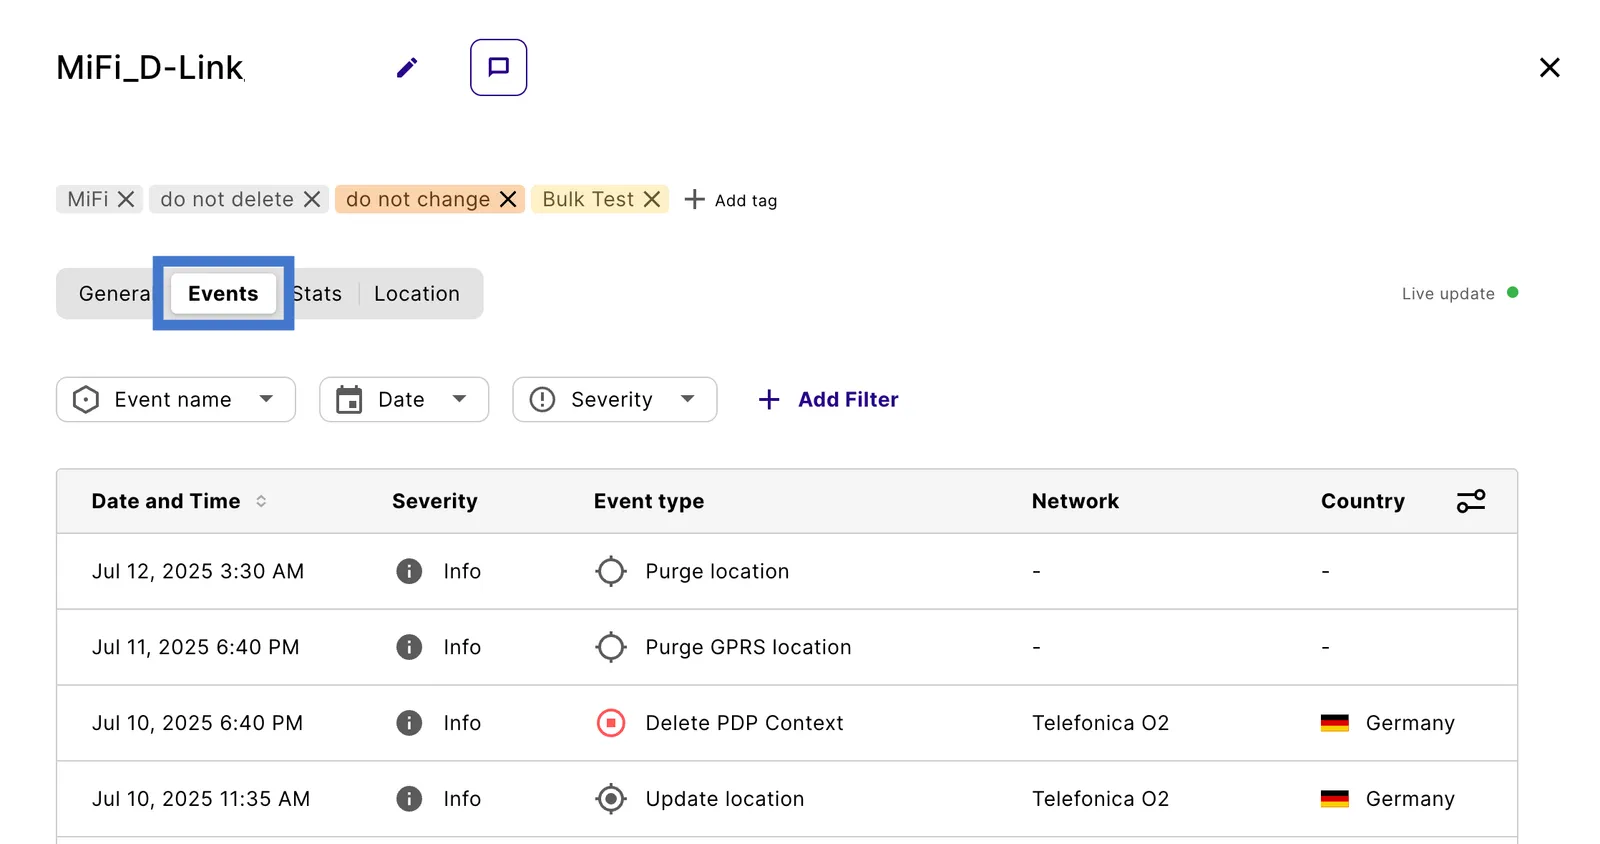This screenshot has width=1600, height=844.
Task: Click the Info icon for Purge GPRS location row
Action: (x=409, y=647)
